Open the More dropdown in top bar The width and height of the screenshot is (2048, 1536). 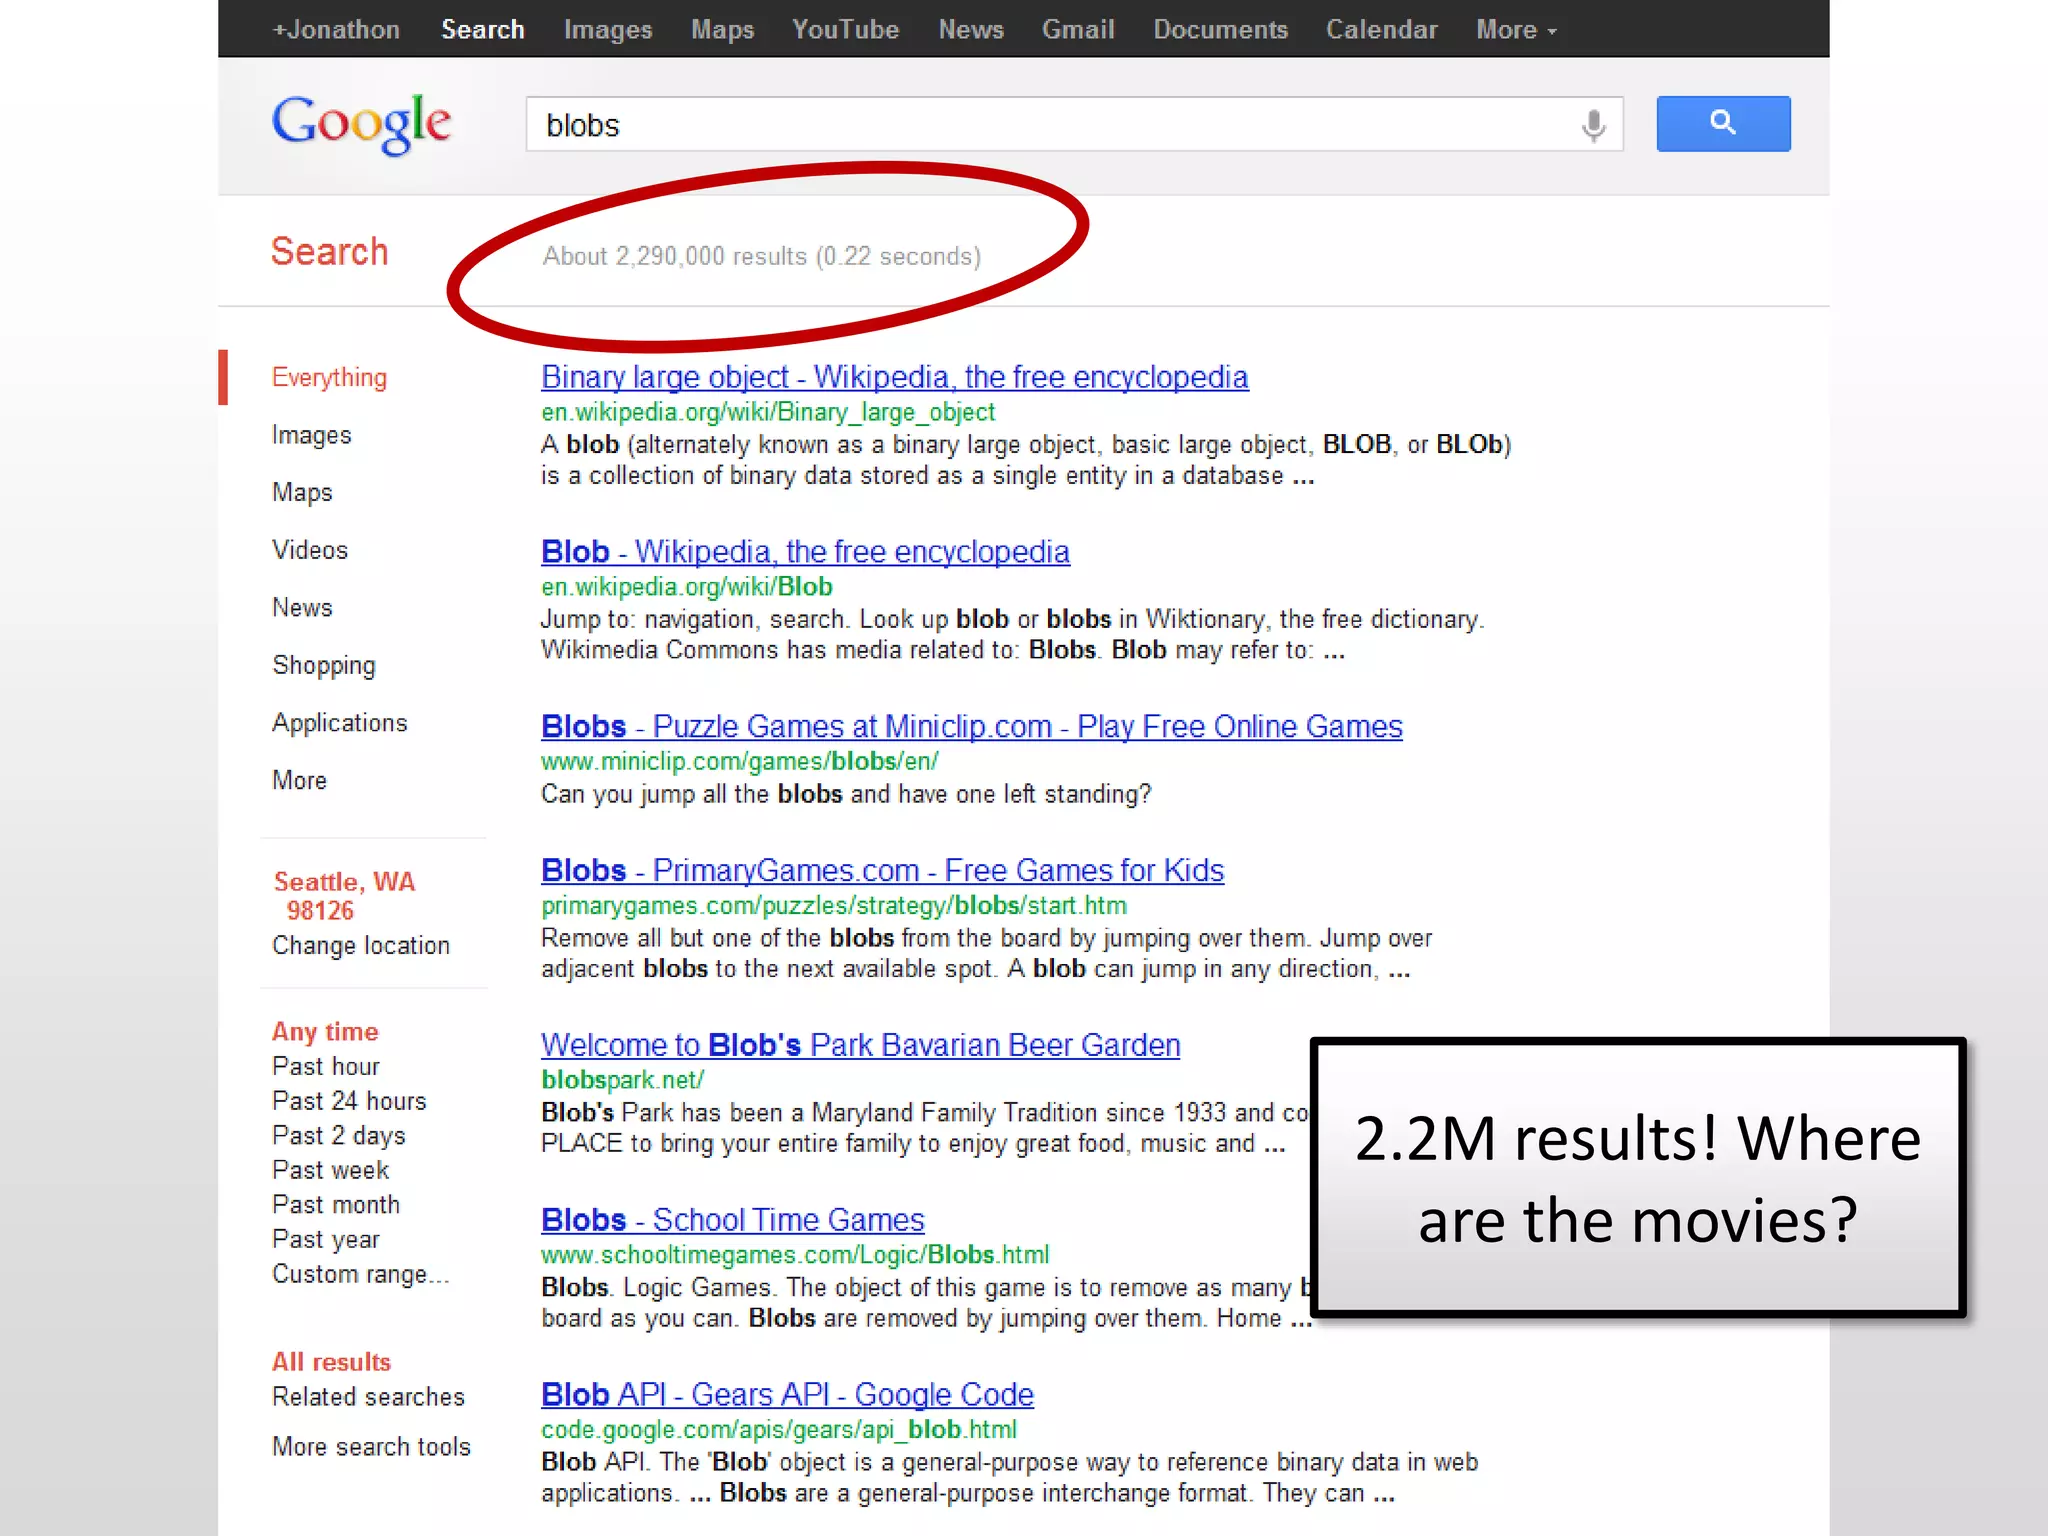pos(1516,30)
